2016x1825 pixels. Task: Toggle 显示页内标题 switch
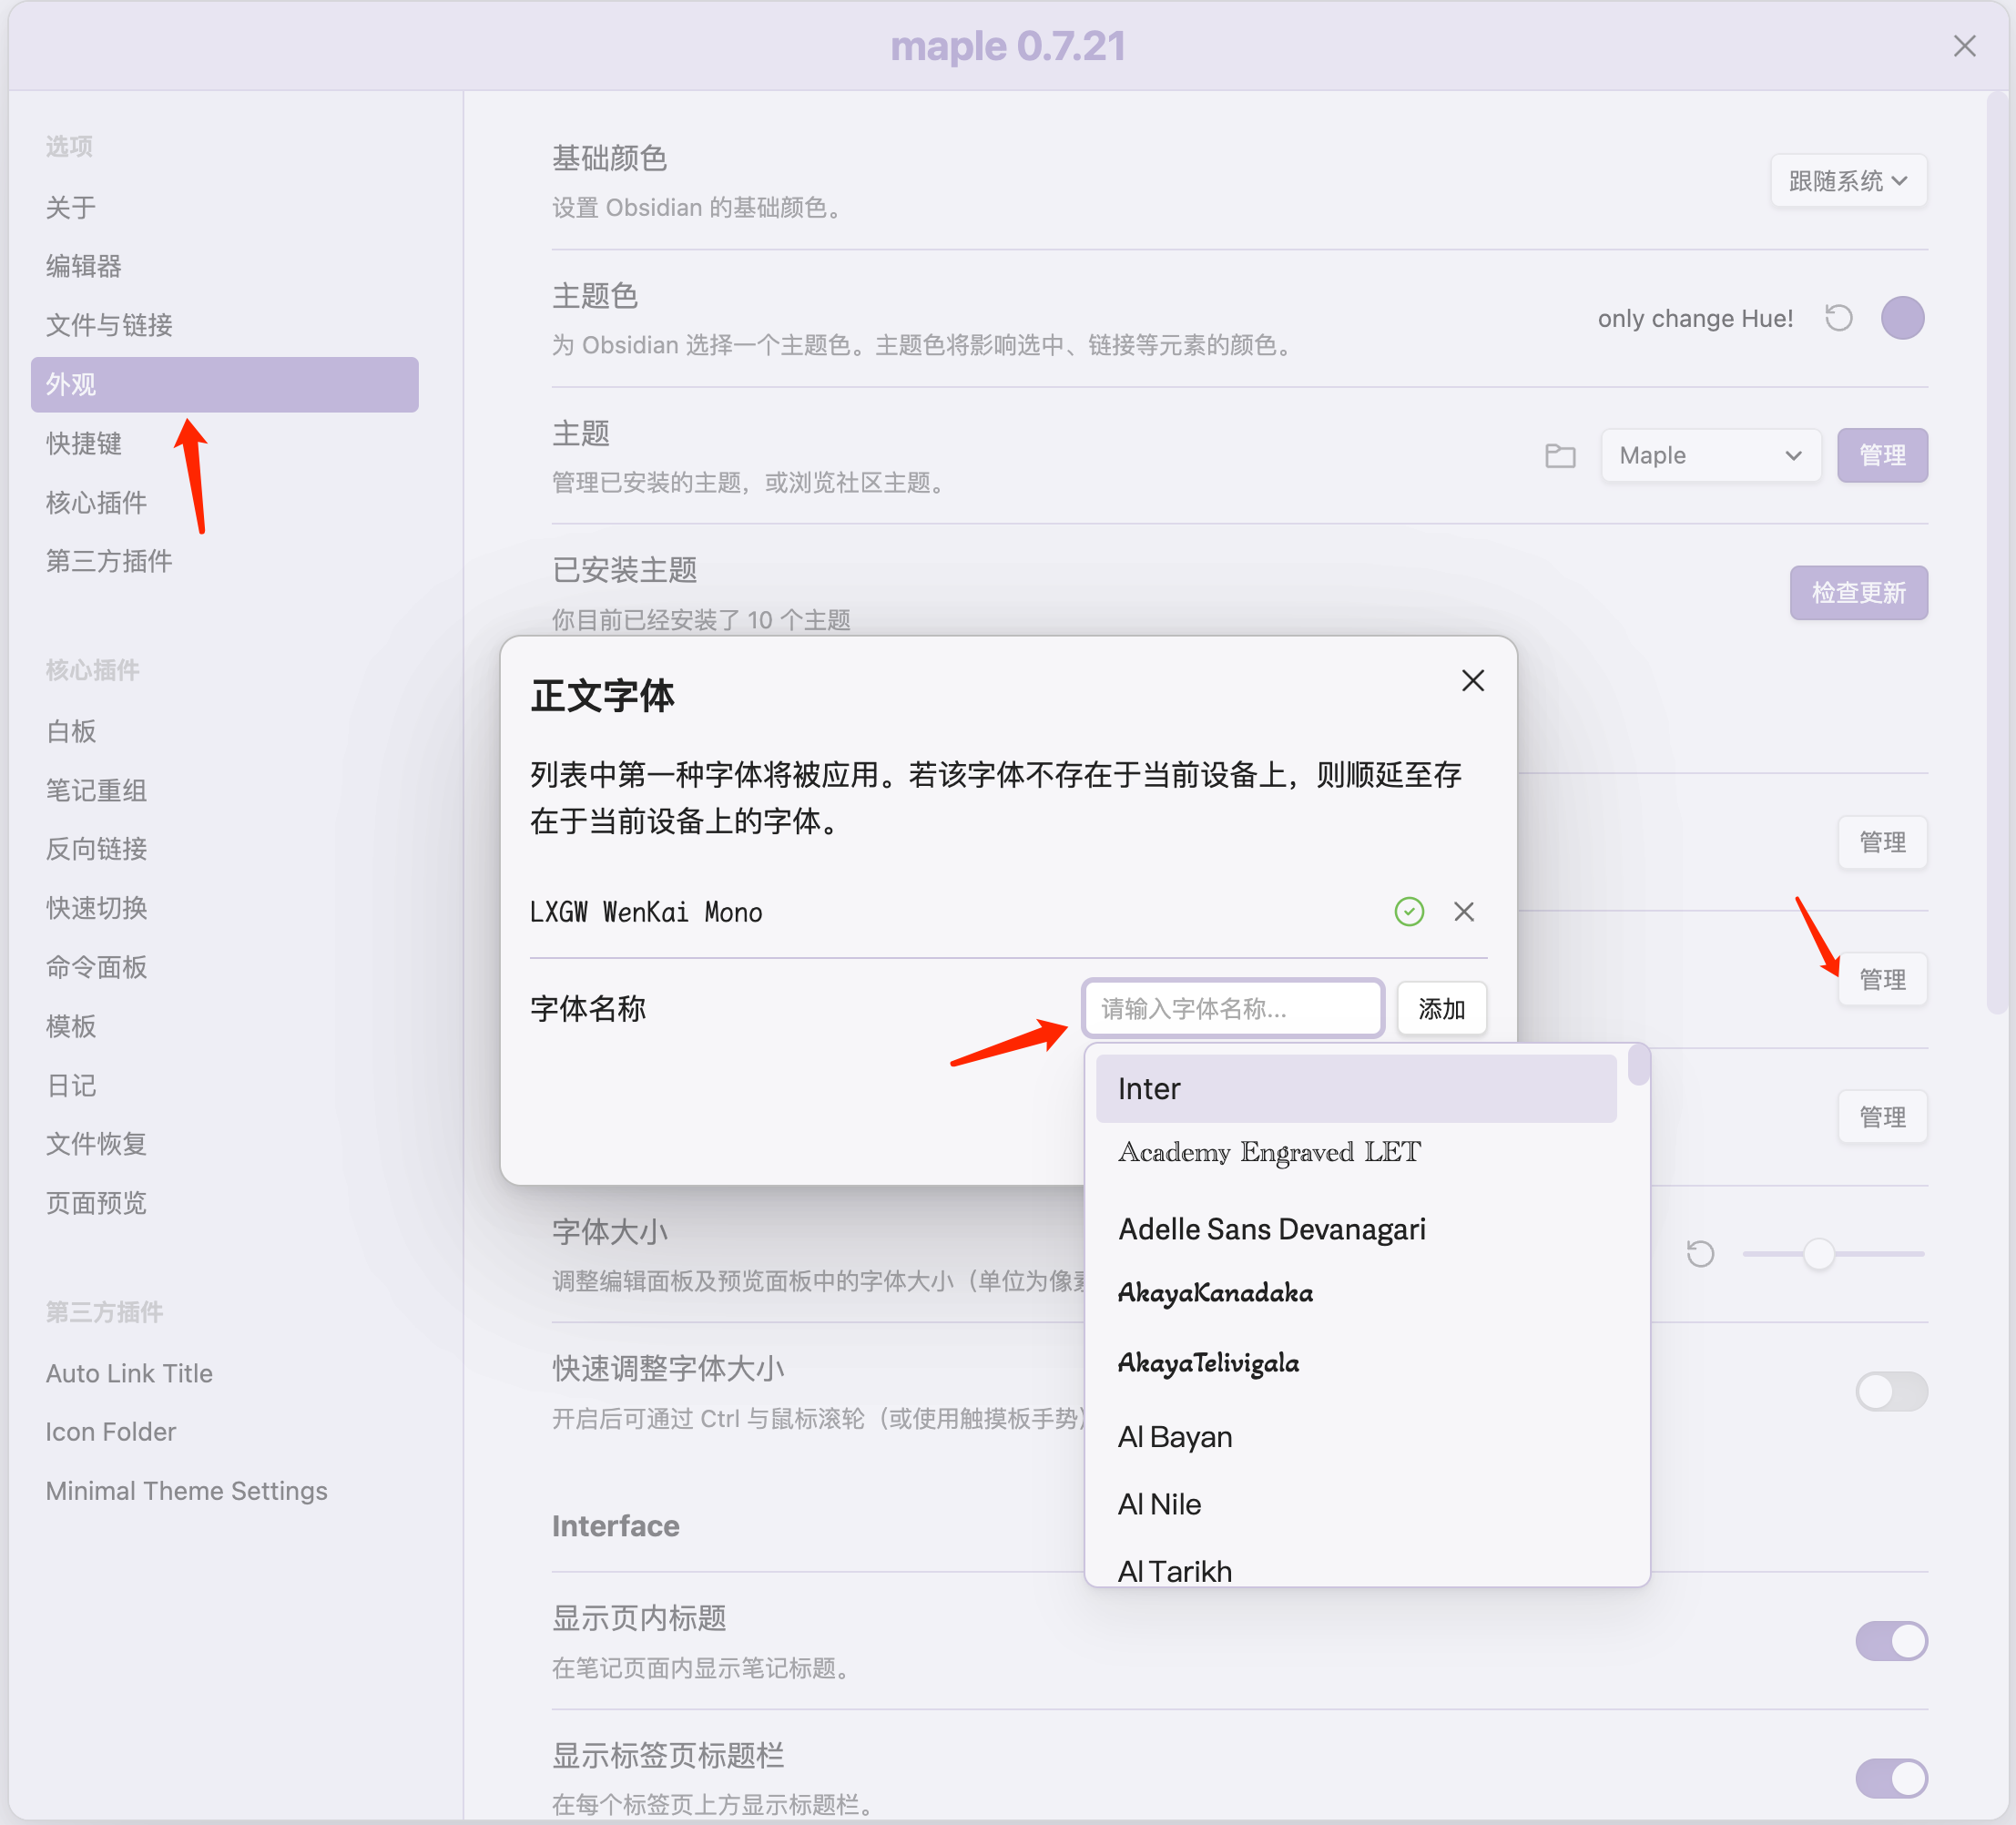click(1891, 1641)
